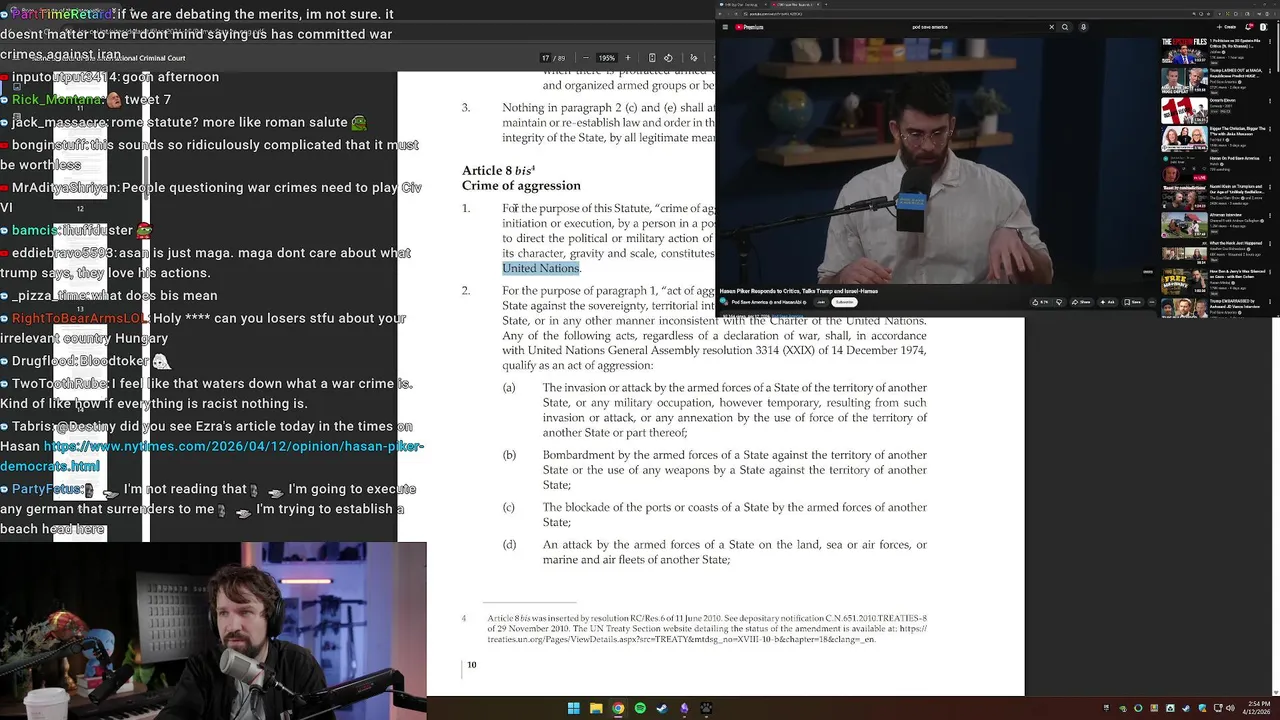Screen dimensions: 1280x720
Task: Open the video's more actions ellipsis
Action: [x=1152, y=302]
